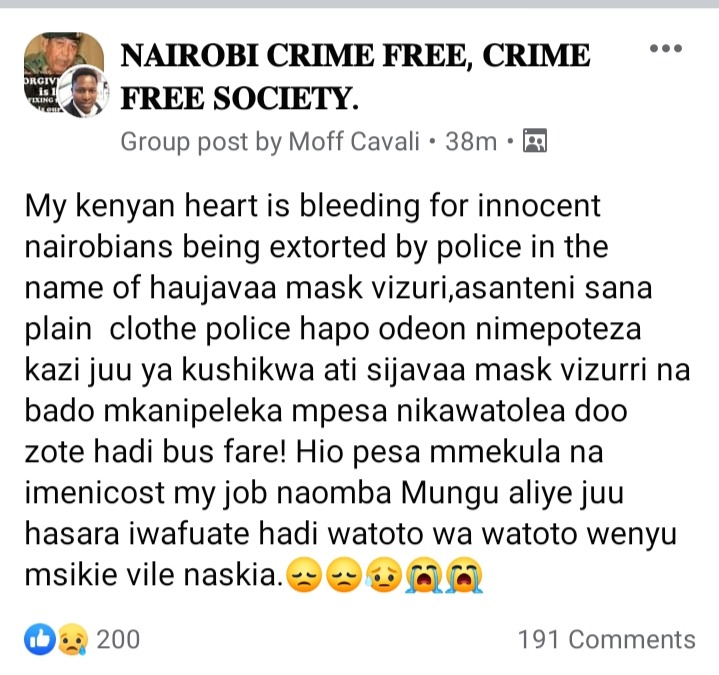Click the last loudly crying emoji
Screen dimensions: 719x675
[465, 575]
